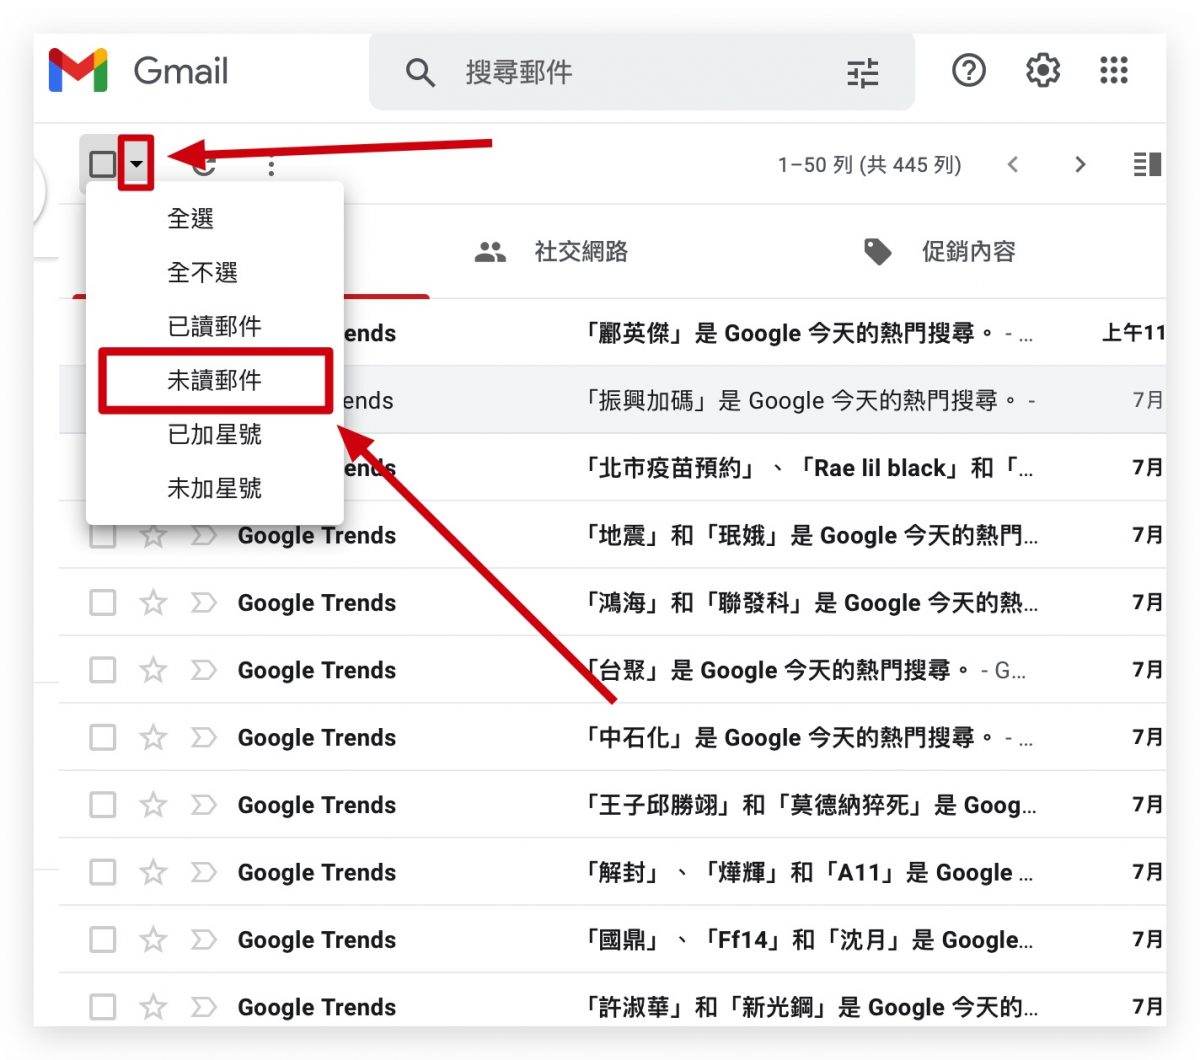Star the 「國鼎」 email
The height and width of the screenshot is (1060, 1200).
[x=153, y=940]
